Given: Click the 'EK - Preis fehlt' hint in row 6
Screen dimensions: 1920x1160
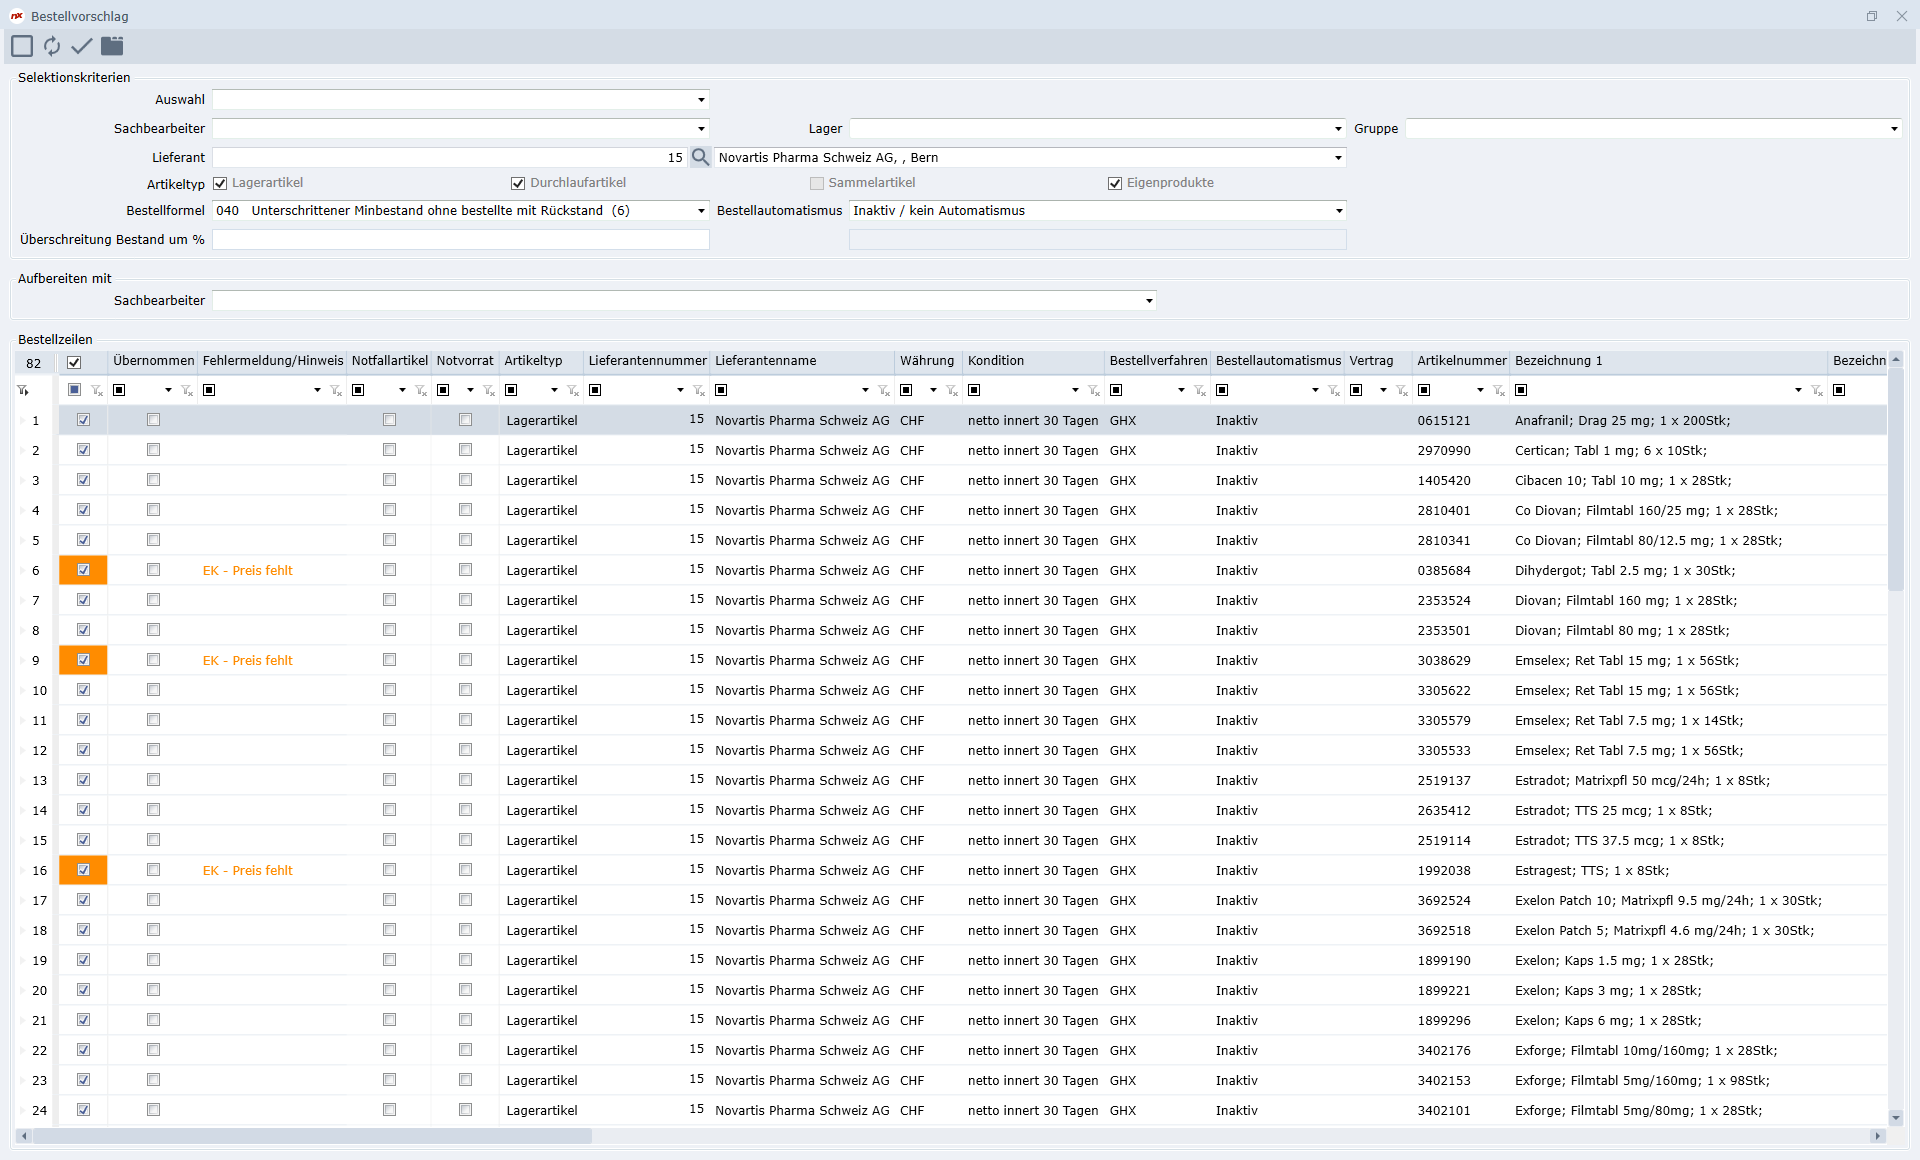Looking at the screenshot, I should point(247,570).
